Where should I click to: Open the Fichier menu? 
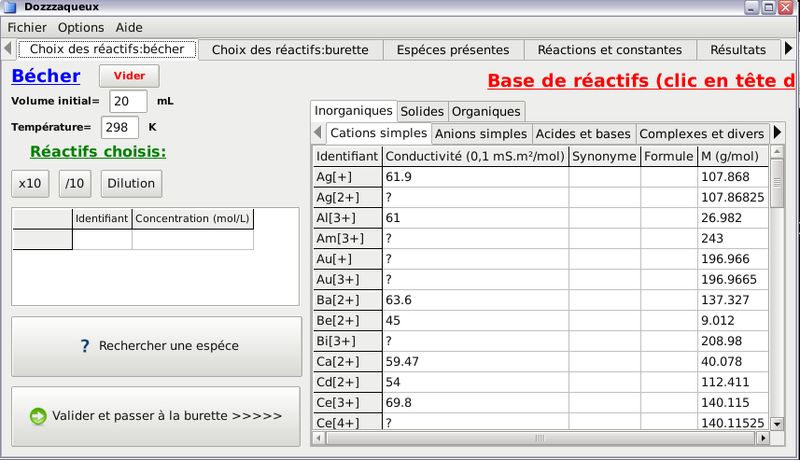[27, 28]
